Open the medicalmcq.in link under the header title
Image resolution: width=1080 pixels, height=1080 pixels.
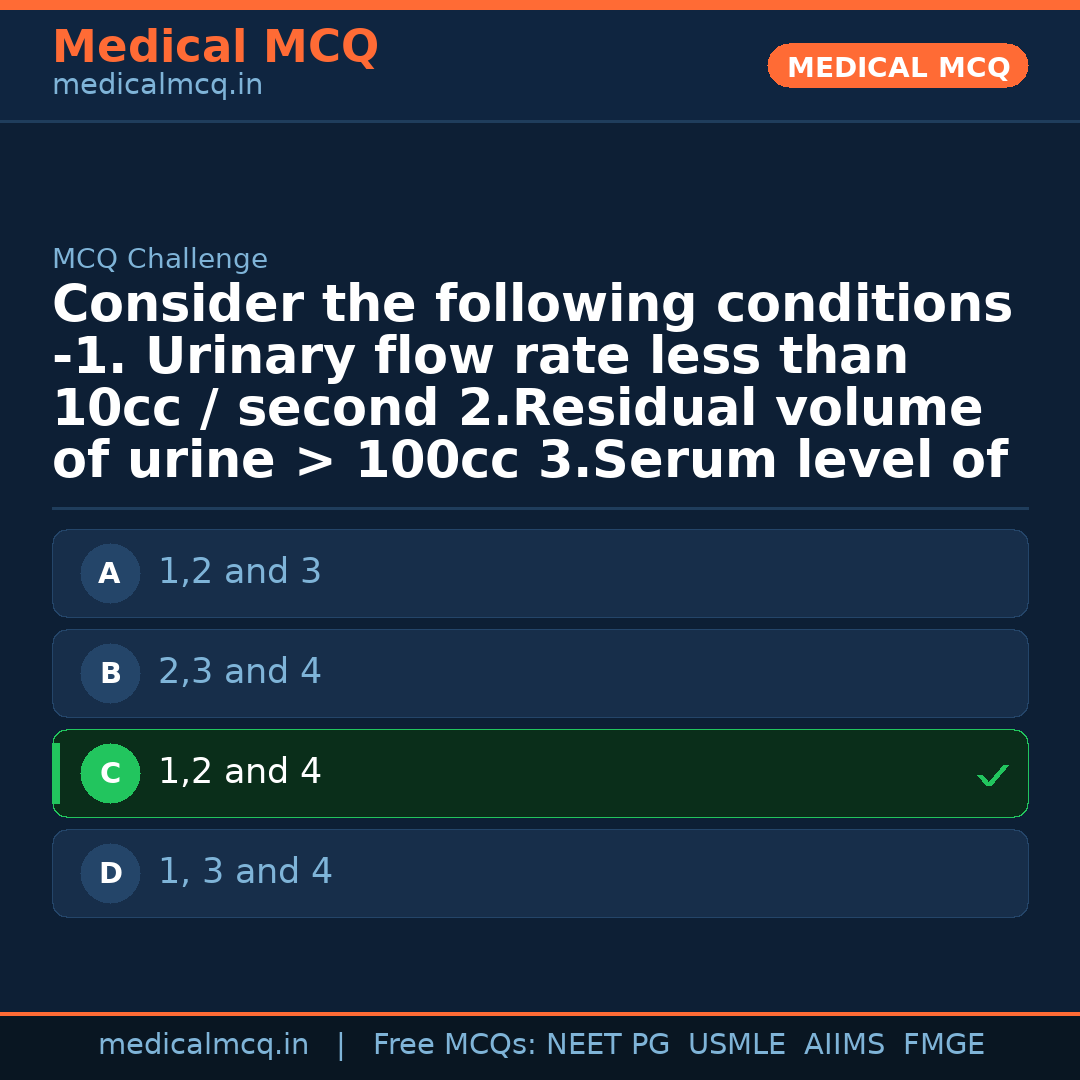(157, 86)
